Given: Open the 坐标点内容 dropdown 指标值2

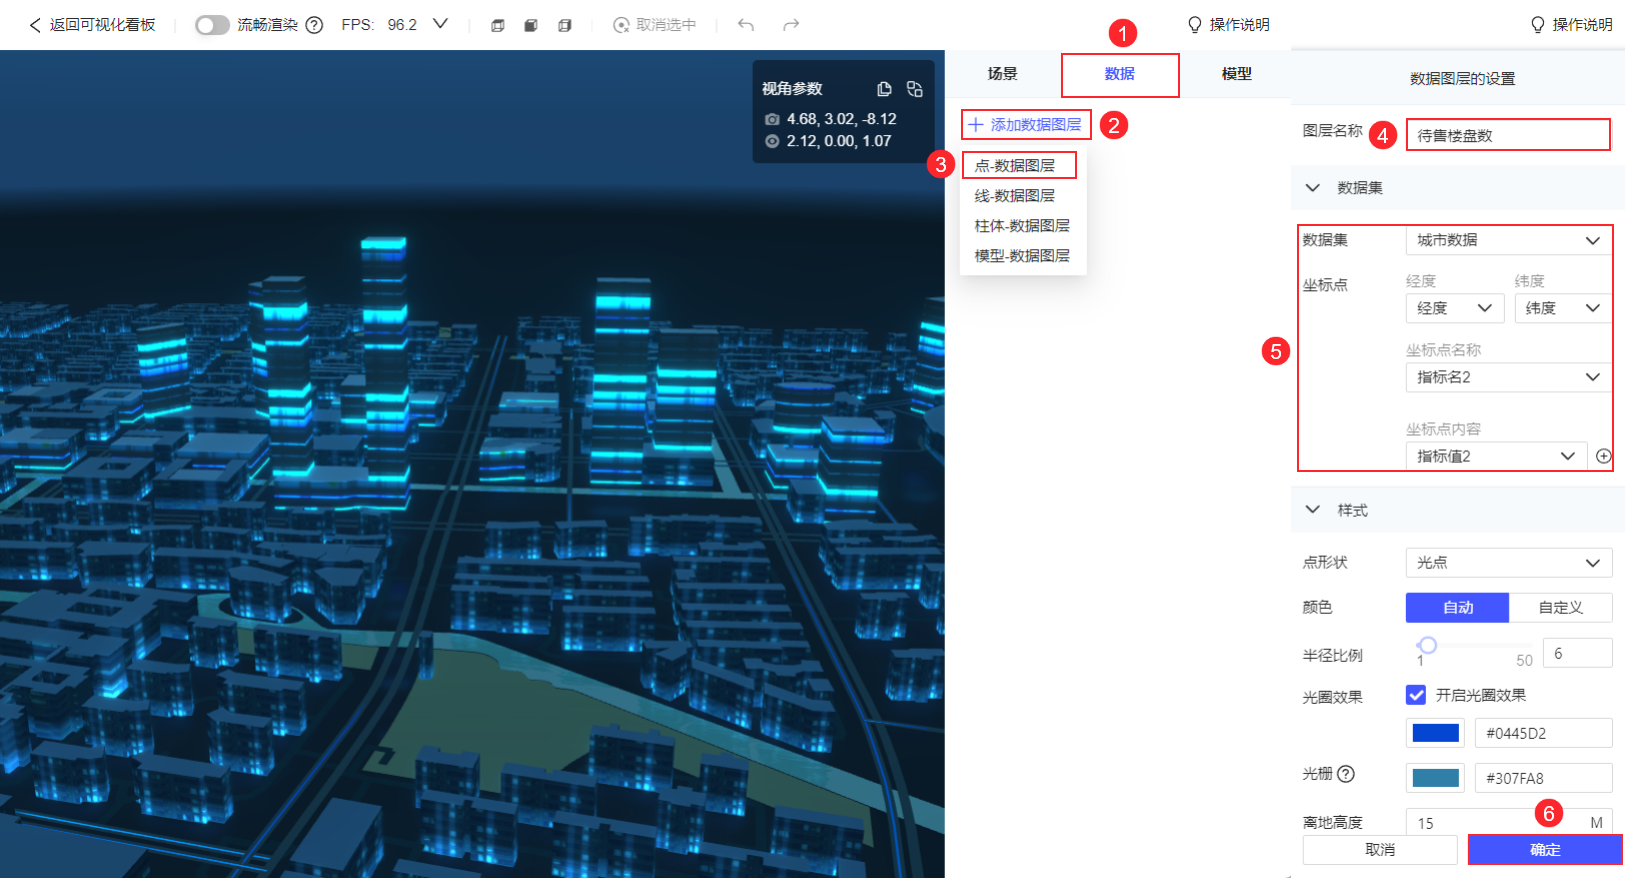Looking at the screenshot, I should (x=1496, y=456).
